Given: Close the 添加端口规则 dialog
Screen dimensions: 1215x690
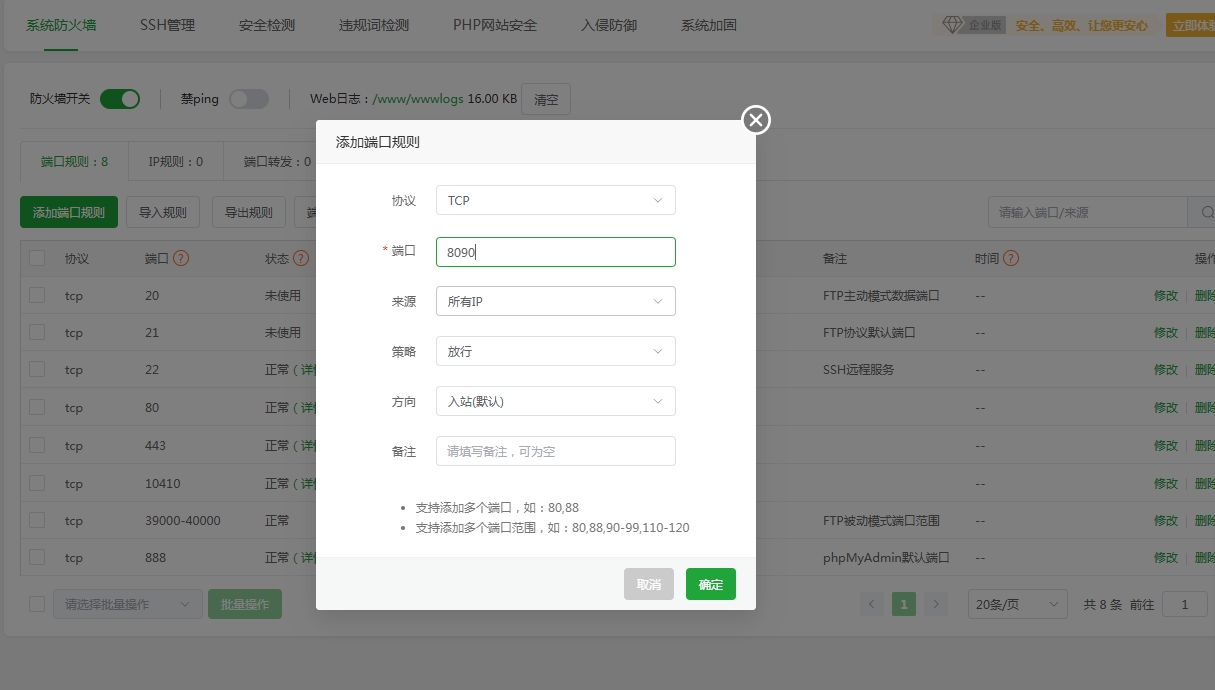Looking at the screenshot, I should 755,119.
